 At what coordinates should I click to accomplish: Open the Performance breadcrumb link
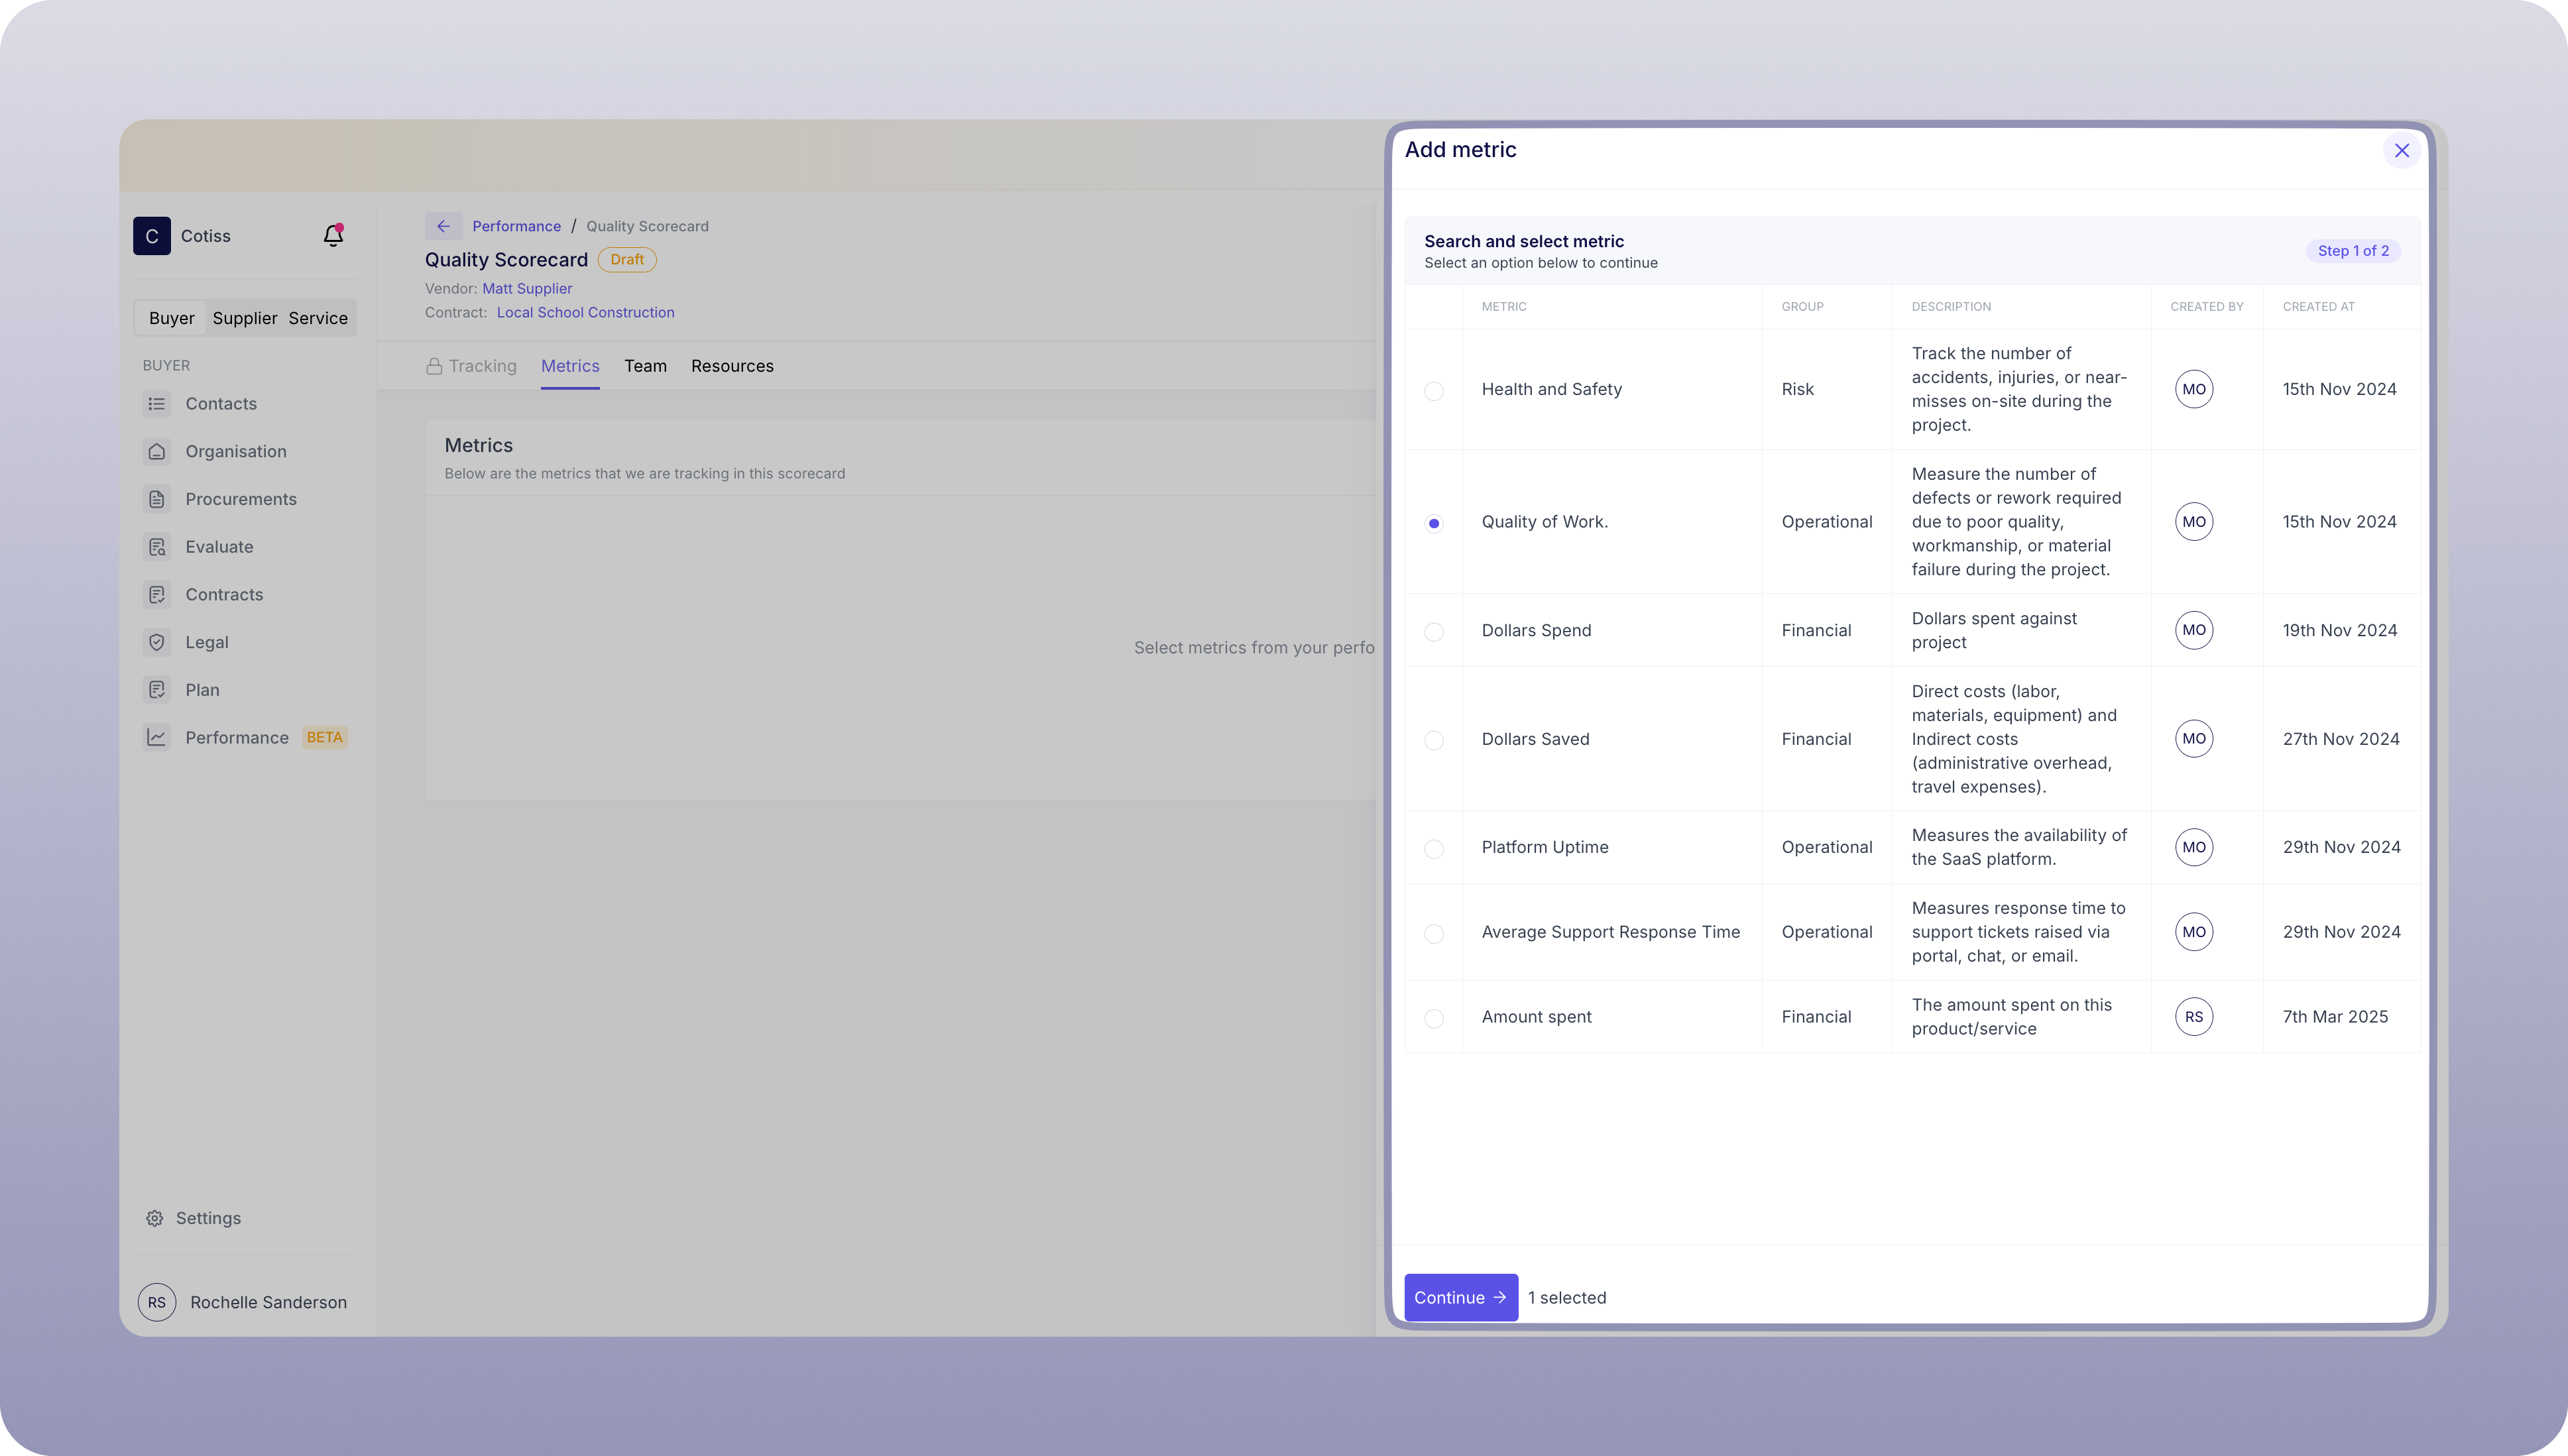pos(516,226)
